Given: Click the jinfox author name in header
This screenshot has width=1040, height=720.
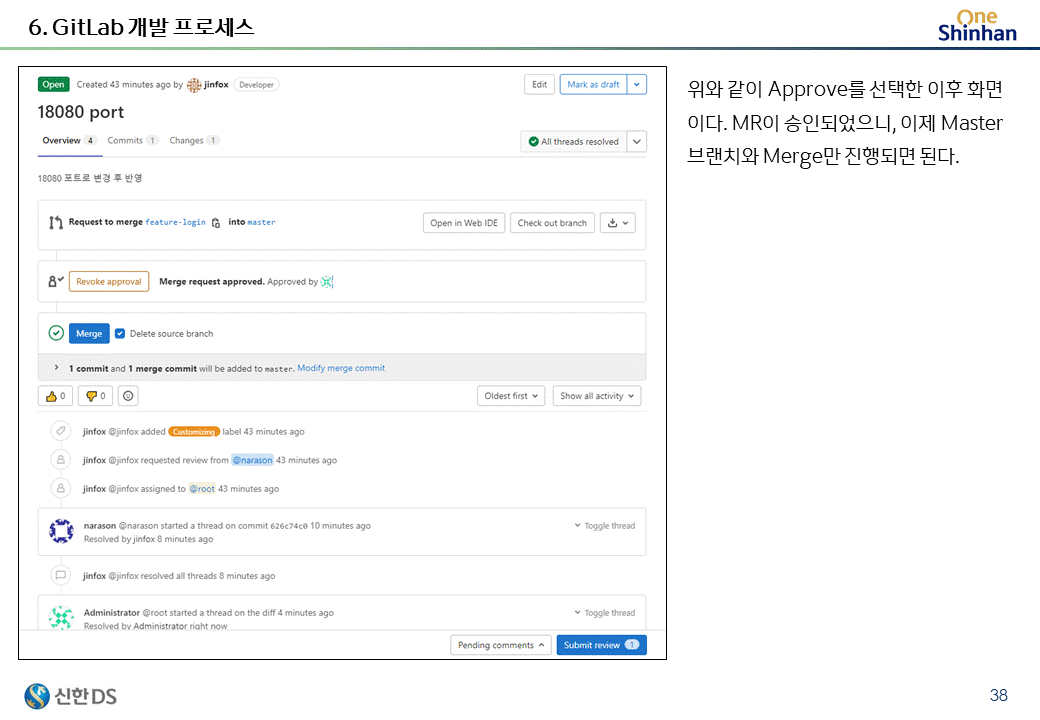Looking at the screenshot, I should click(x=216, y=85).
